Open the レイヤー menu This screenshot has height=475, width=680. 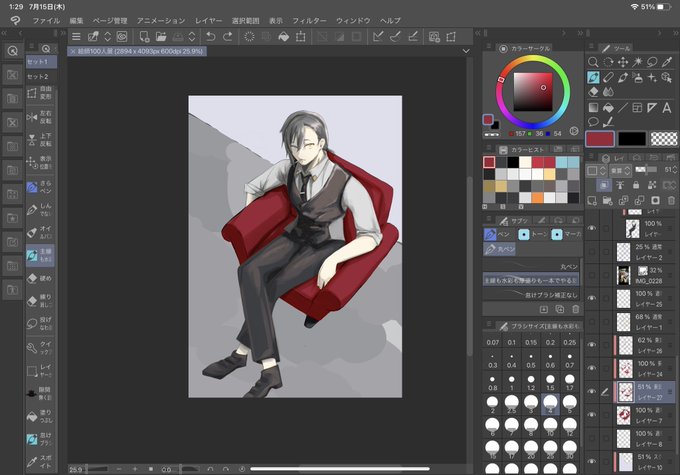click(x=208, y=20)
